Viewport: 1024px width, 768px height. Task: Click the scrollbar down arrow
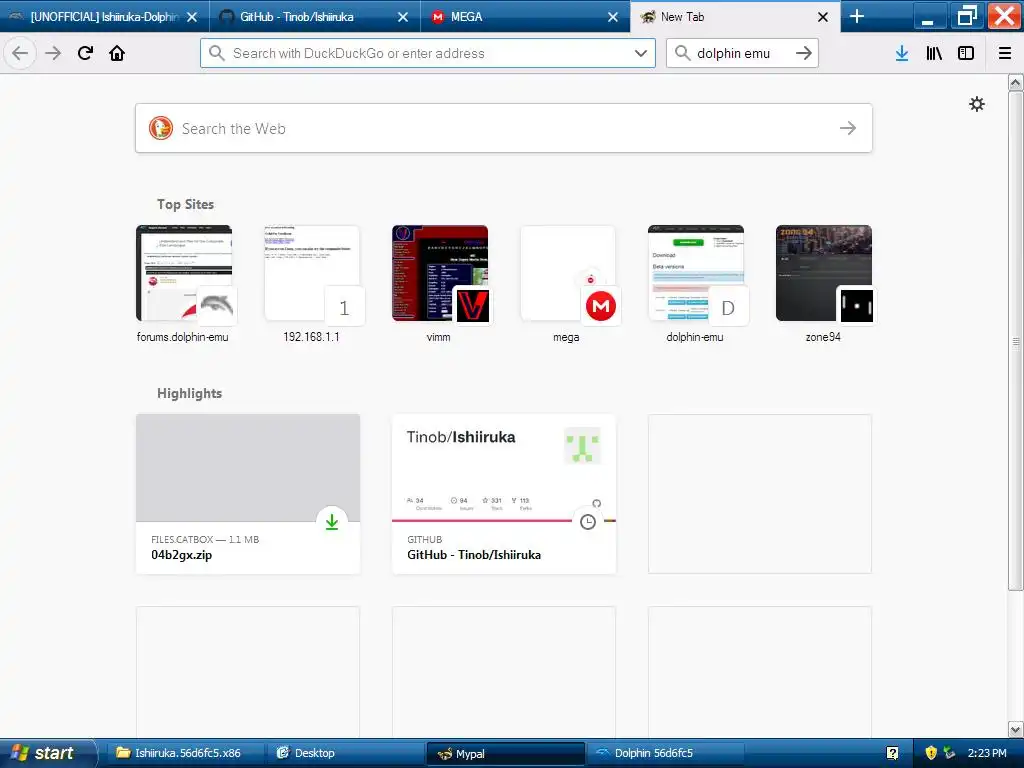1015,729
